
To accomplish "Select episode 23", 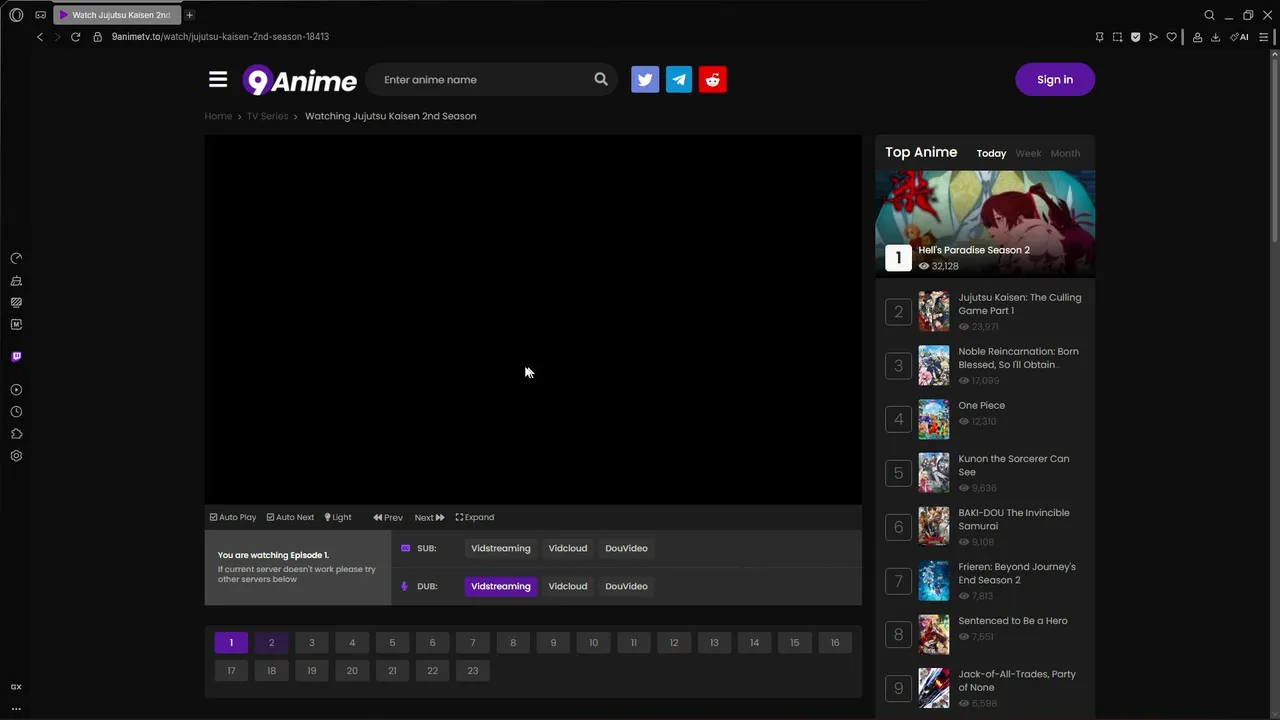I will (x=473, y=671).
